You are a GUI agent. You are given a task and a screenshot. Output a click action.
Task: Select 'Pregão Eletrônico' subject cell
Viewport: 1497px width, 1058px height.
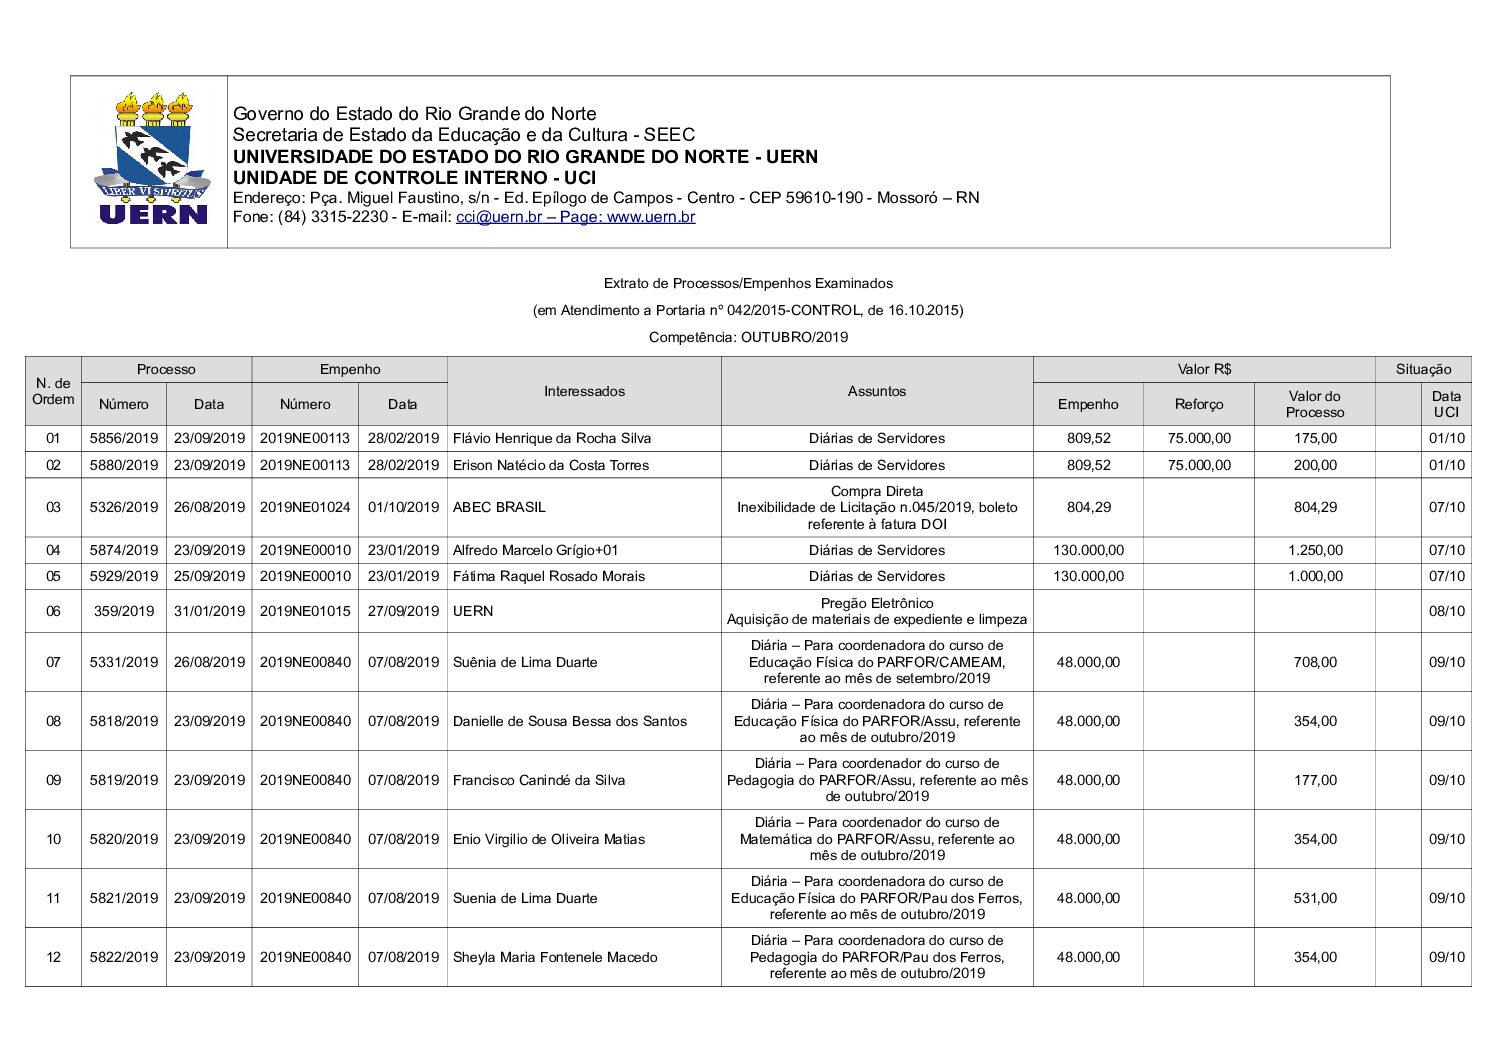coord(876,604)
